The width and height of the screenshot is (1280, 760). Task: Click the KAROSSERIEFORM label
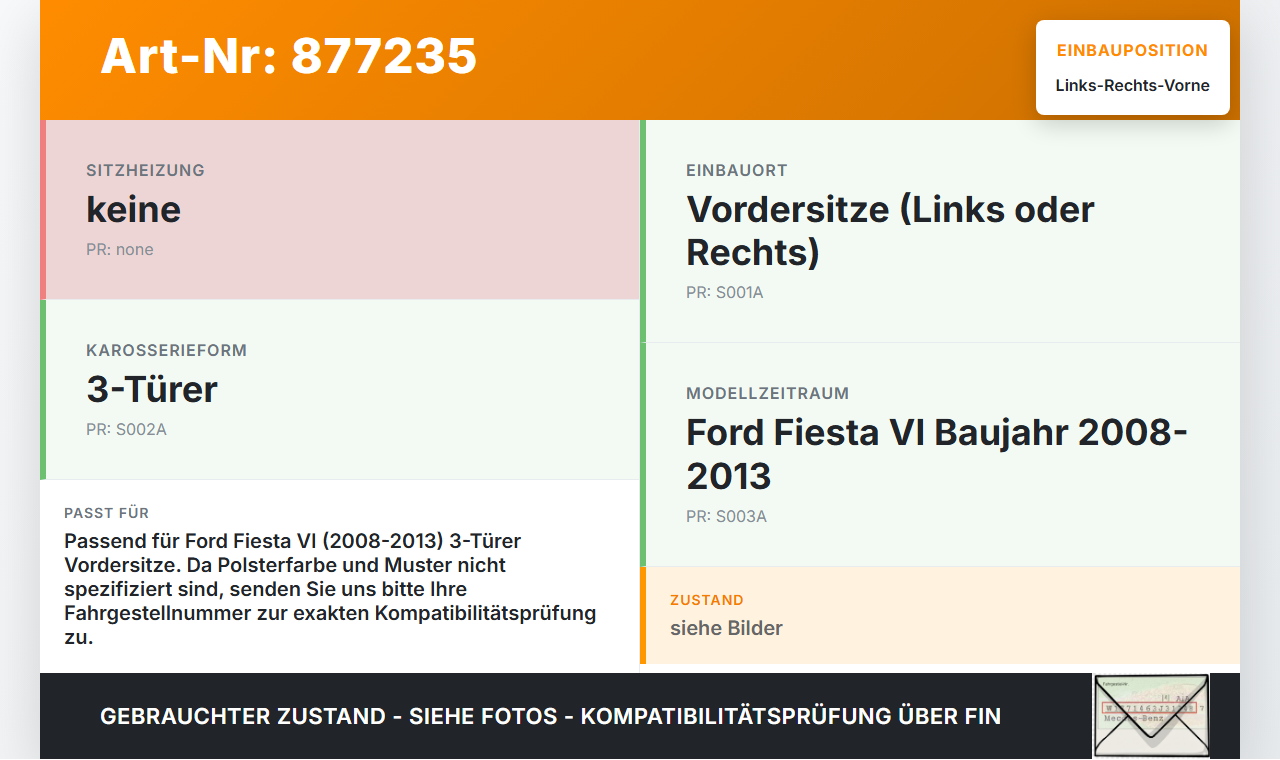click(166, 350)
